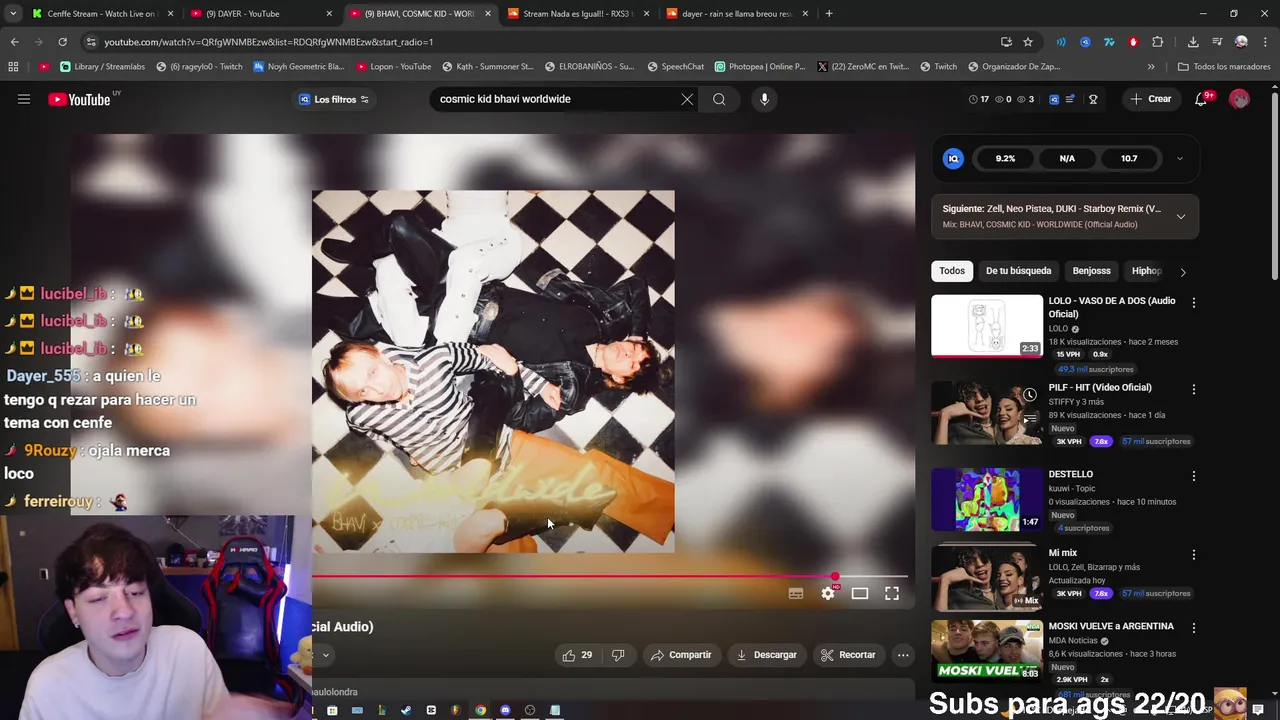Toggle subtitles in the video player
Viewport: 1280px width, 720px height.
796,594
